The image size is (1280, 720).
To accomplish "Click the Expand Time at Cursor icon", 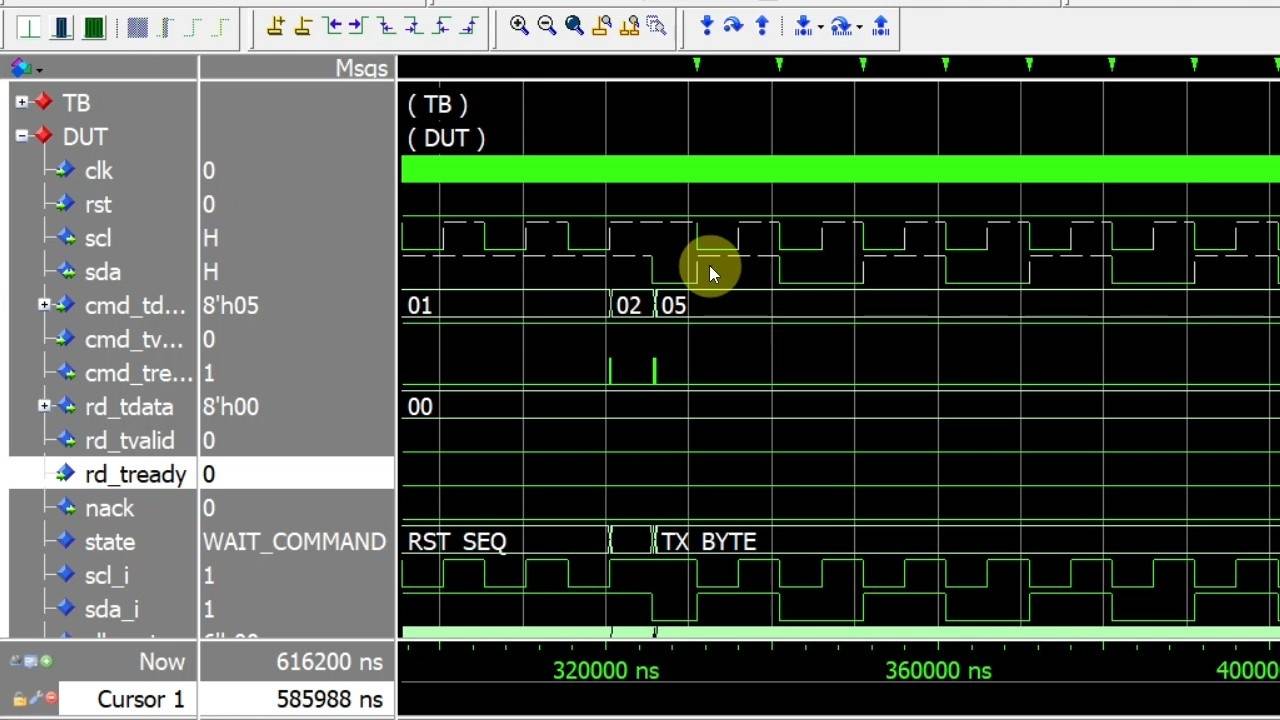I will point(165,27).
